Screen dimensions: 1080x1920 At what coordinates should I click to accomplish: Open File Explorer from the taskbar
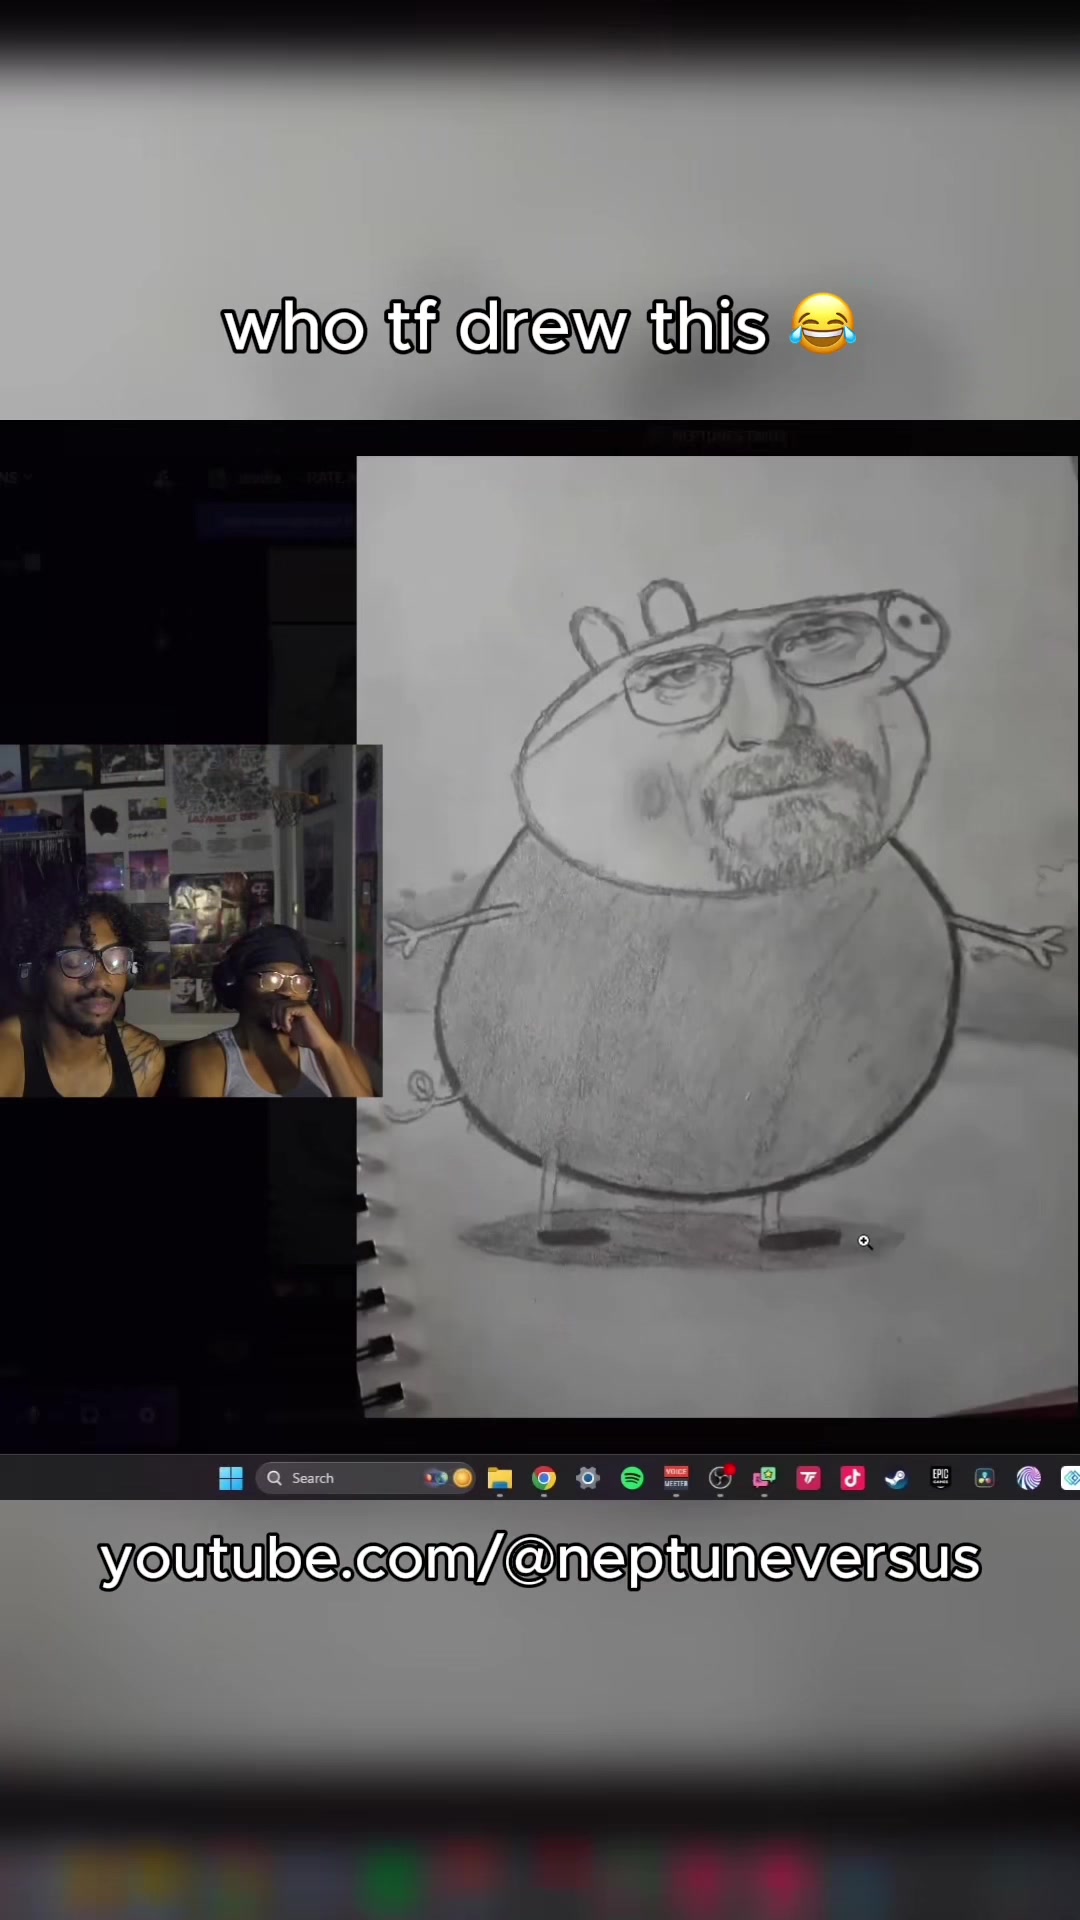[500, 1478]
